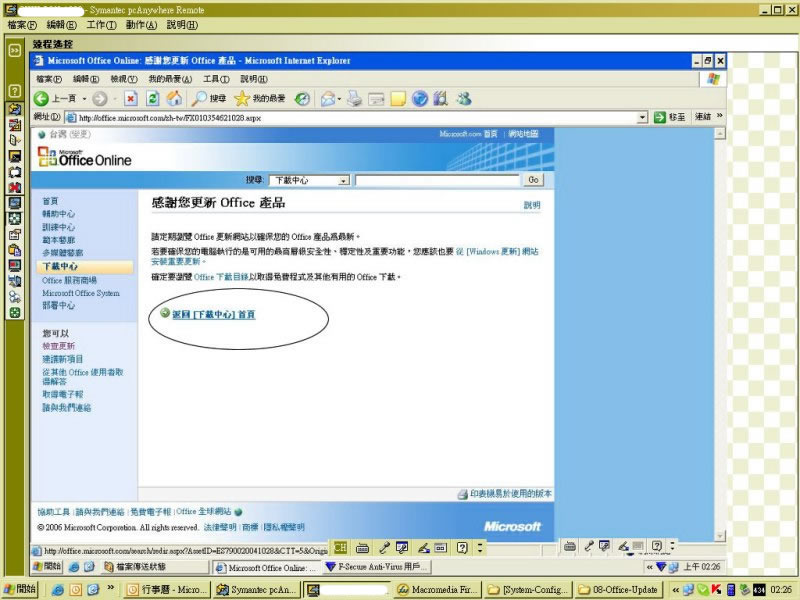Screen dimensions: 800x600
Task: Click the Mail envelope toolbar icon
Action: (327, 99)
